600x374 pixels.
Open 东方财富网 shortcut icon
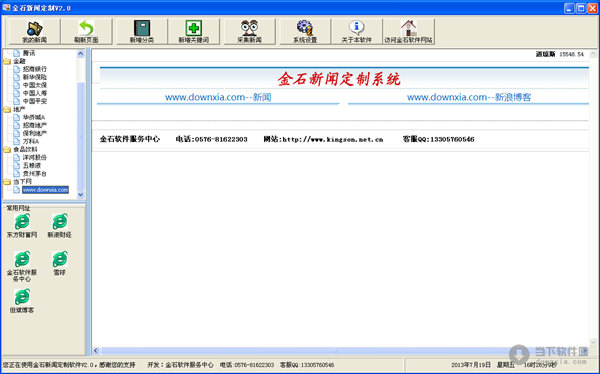[22, 226]
